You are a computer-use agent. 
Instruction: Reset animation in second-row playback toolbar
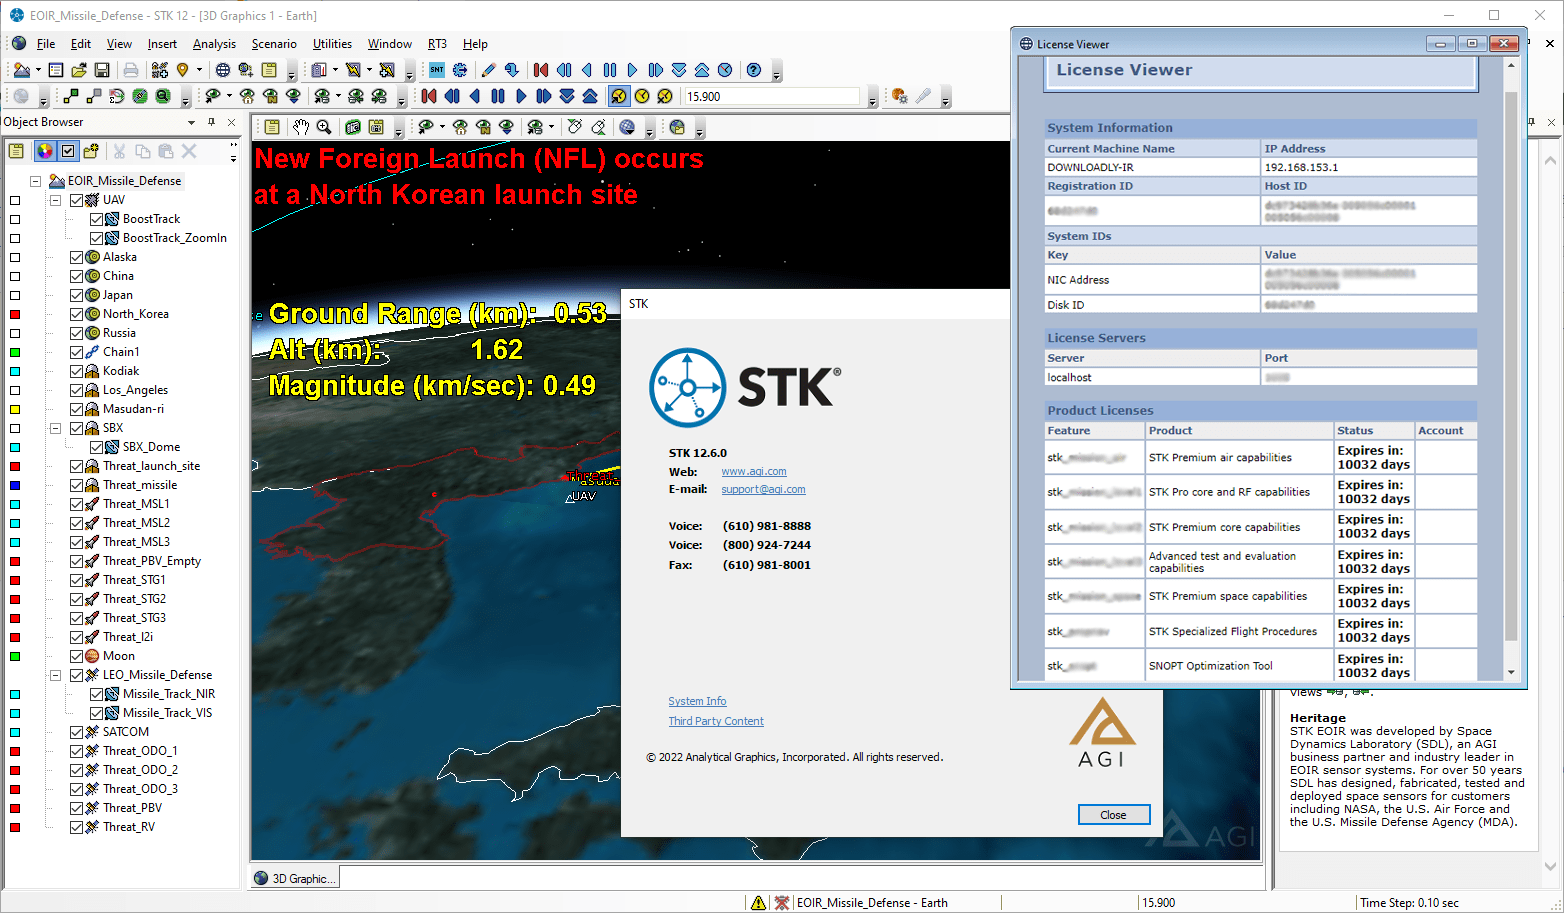point(429,96)
